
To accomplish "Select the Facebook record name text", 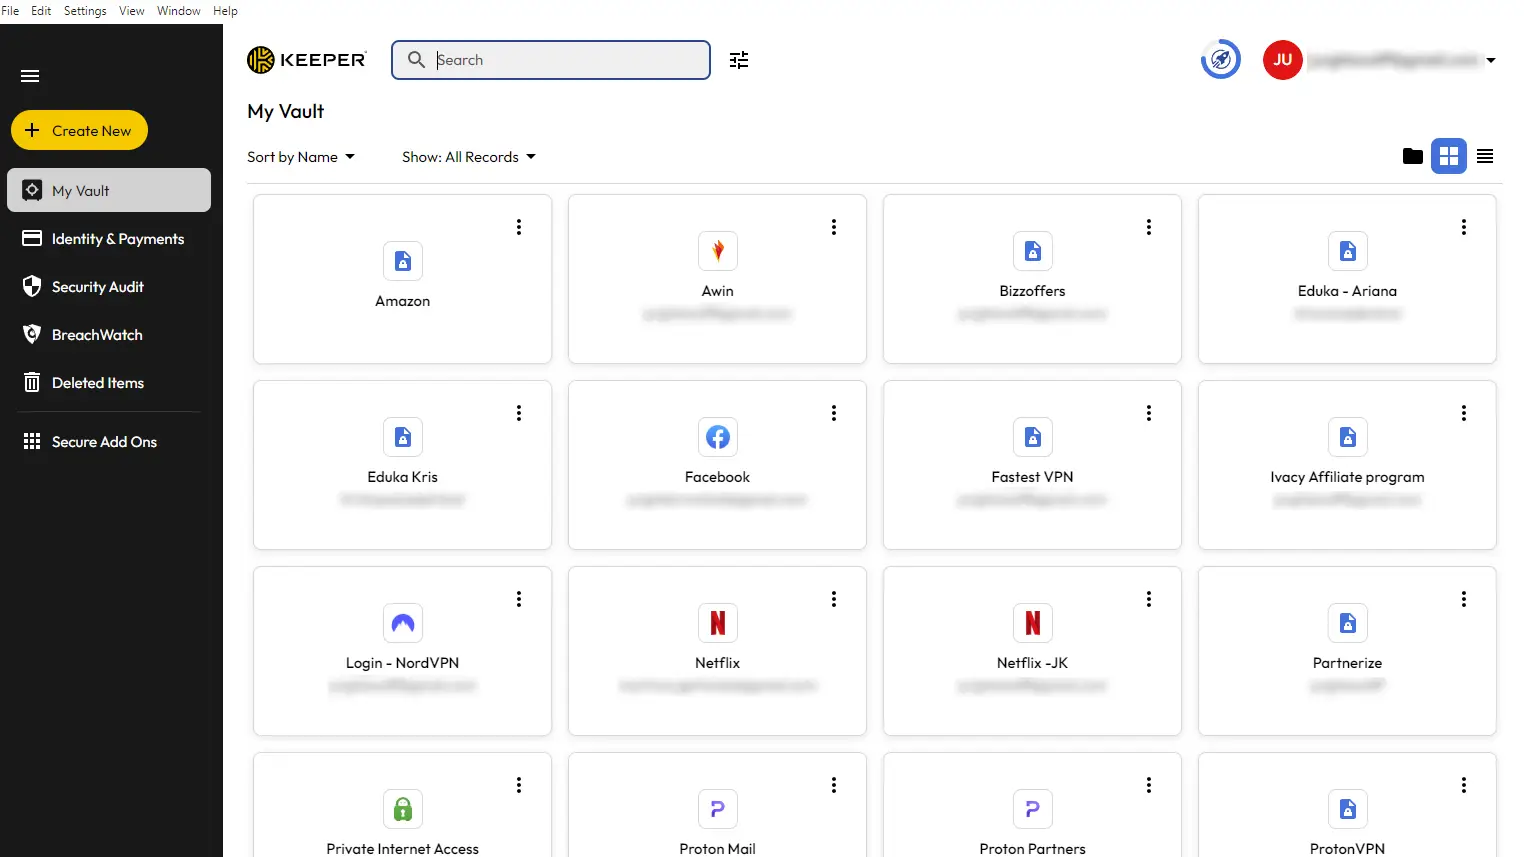I will coord(718,477).
